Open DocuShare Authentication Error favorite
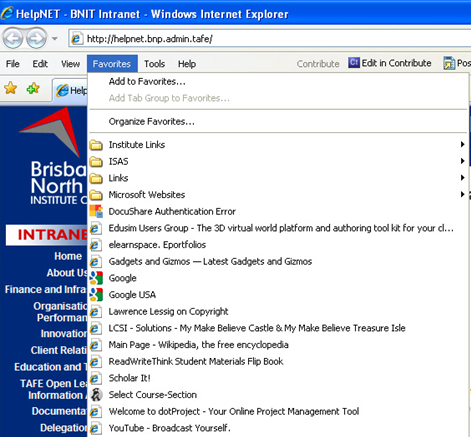 point(172,212)
